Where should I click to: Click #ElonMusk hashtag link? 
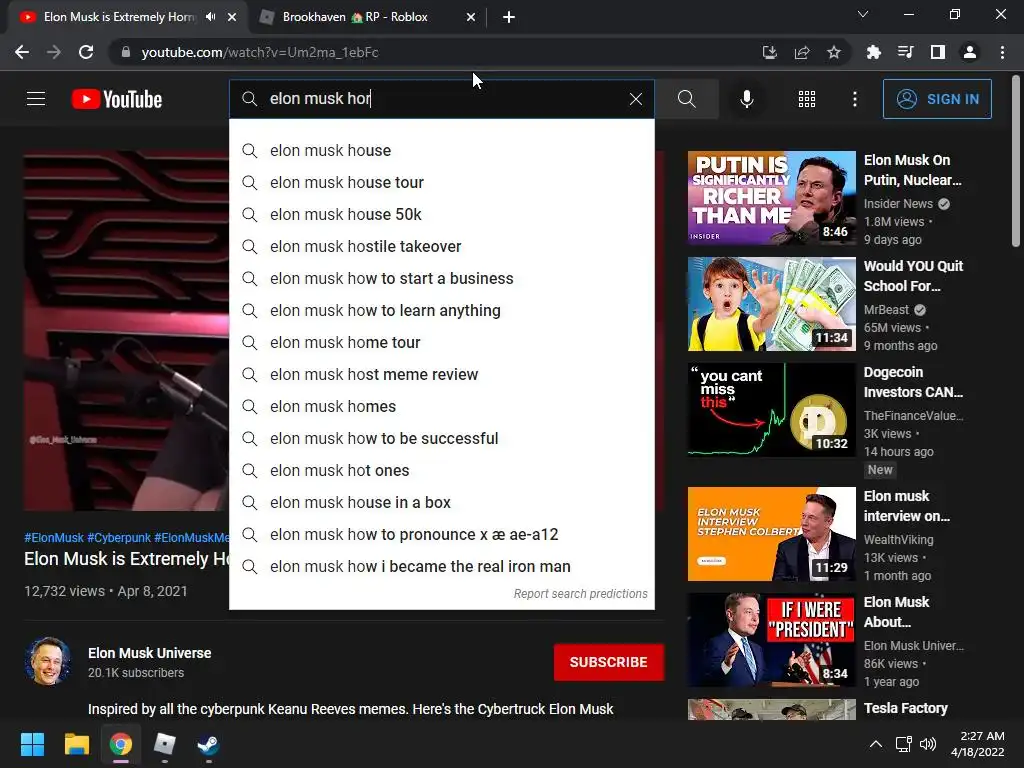point(54,537)
